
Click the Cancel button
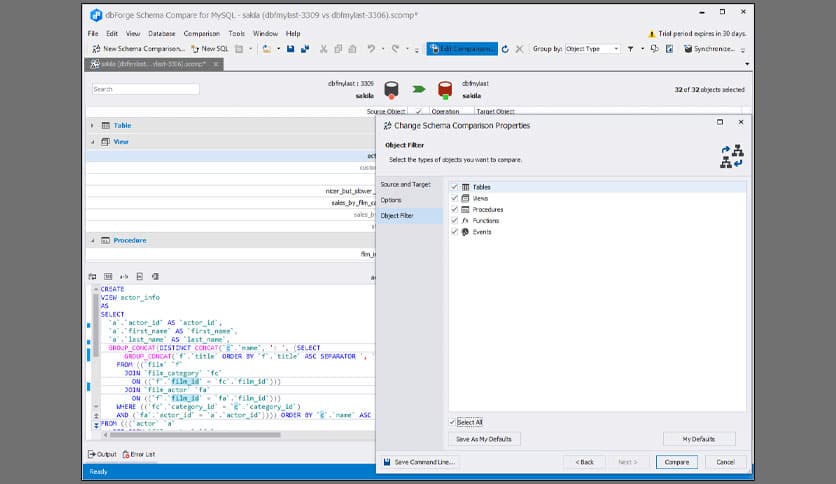coord(725,462)
